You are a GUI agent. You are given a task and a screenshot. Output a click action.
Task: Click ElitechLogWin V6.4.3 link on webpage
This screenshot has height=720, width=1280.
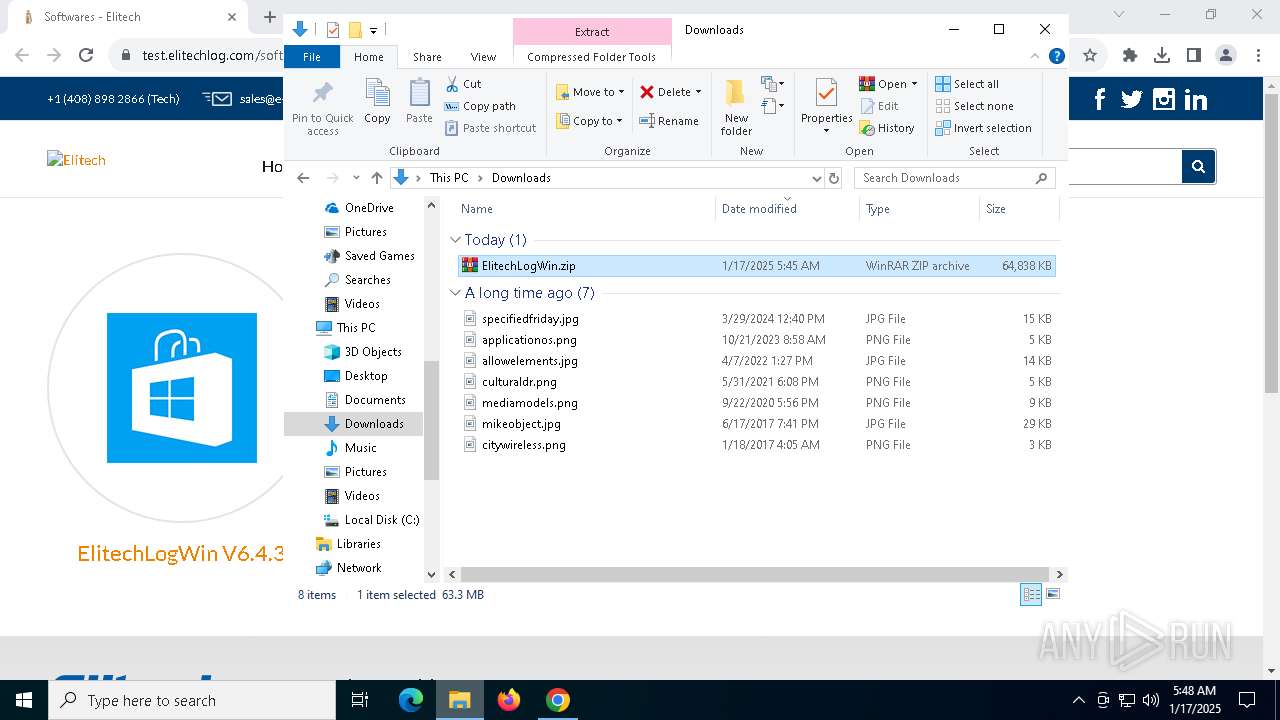click(x=181, y=553)
